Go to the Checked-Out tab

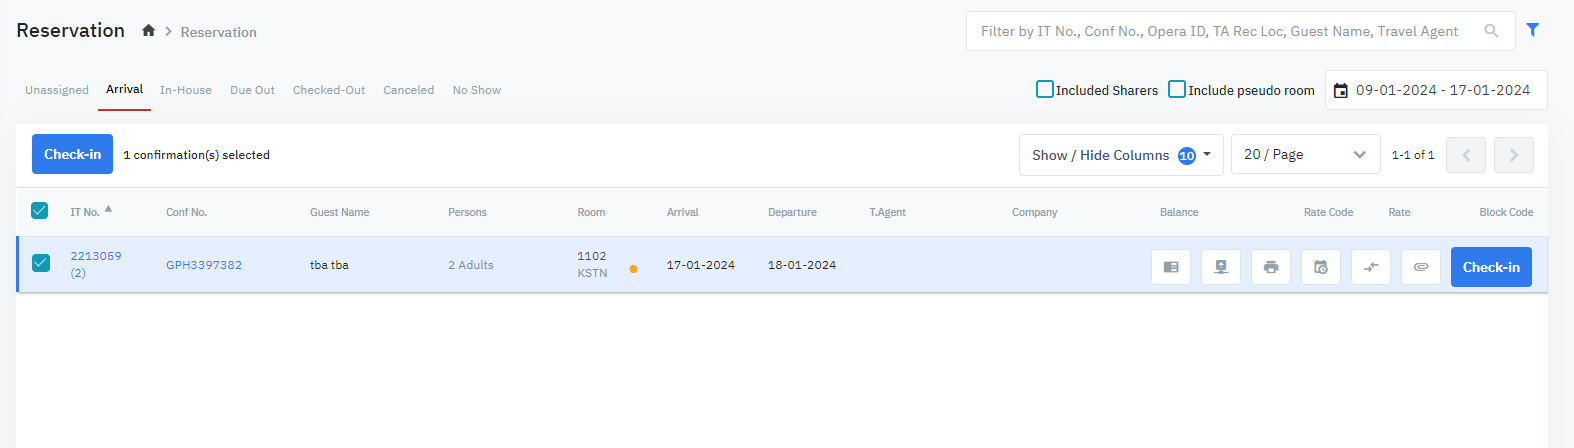(x=329, y=90)
